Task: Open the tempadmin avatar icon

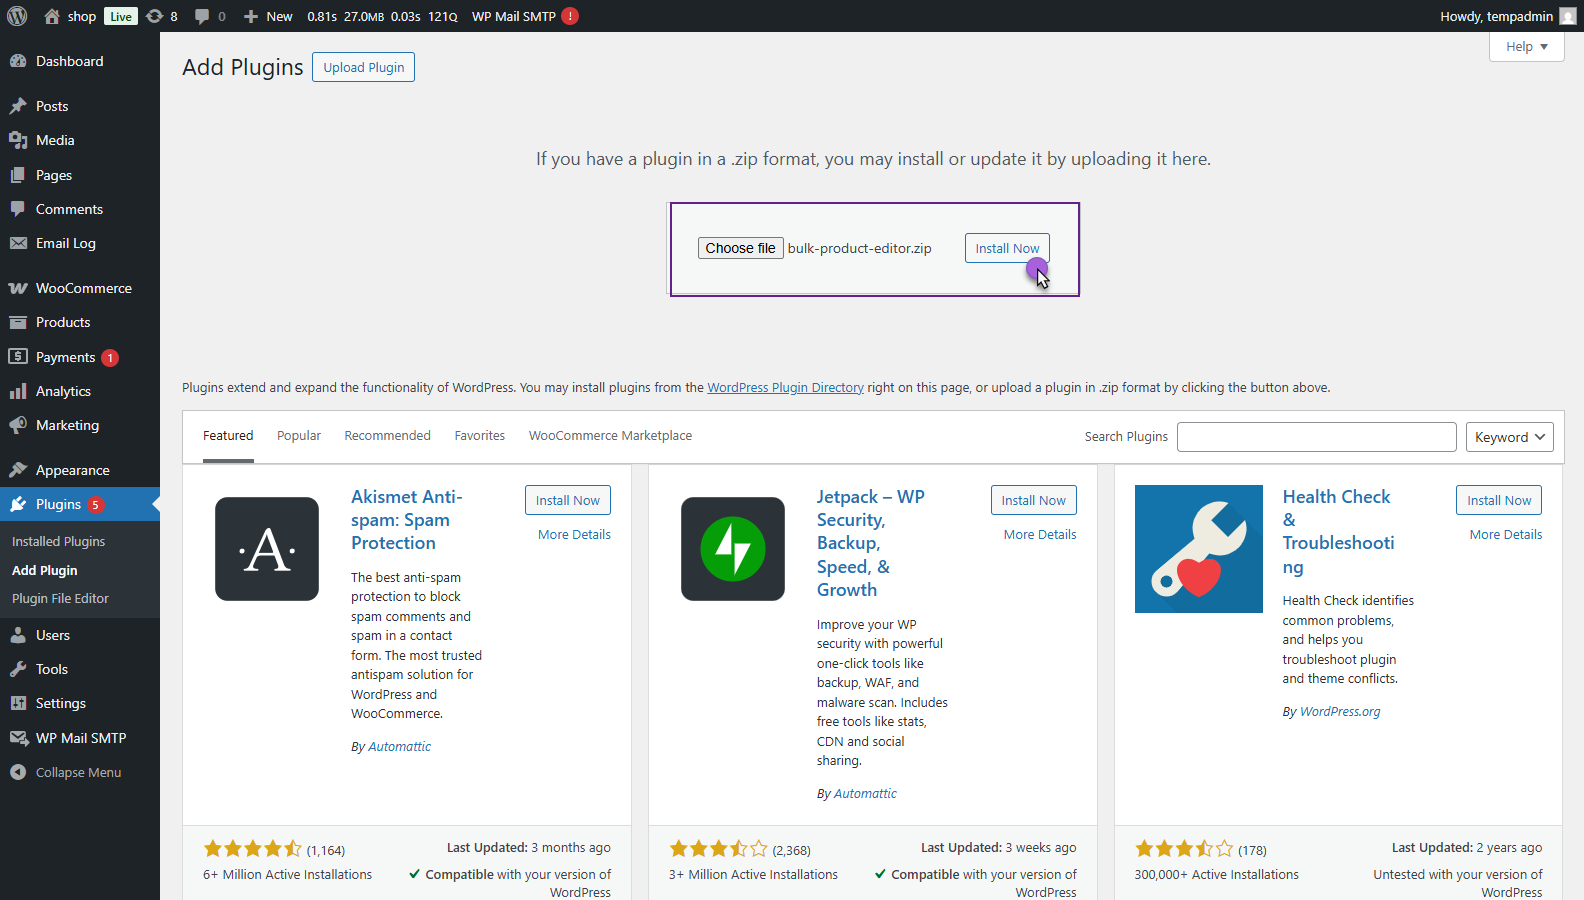Action: (1568, 16)
